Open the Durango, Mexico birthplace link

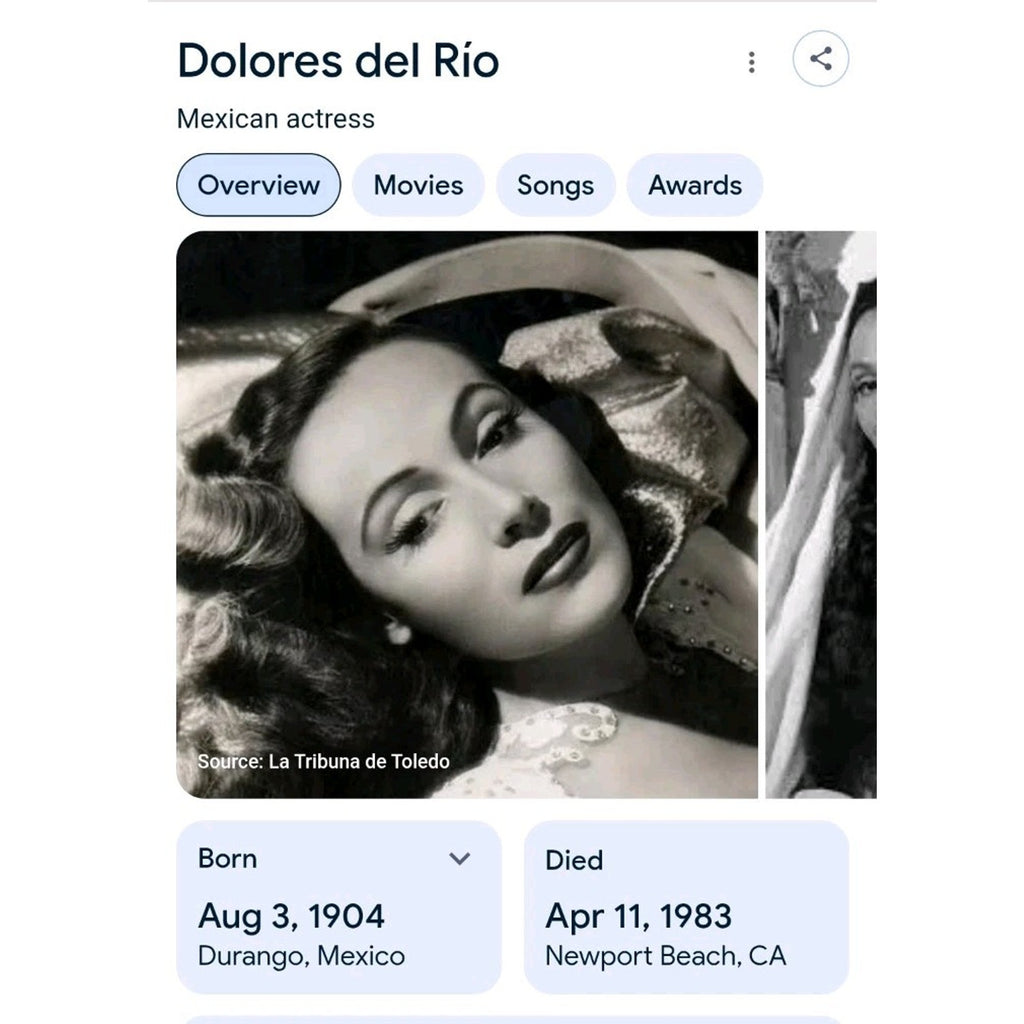tap(301, 956)
